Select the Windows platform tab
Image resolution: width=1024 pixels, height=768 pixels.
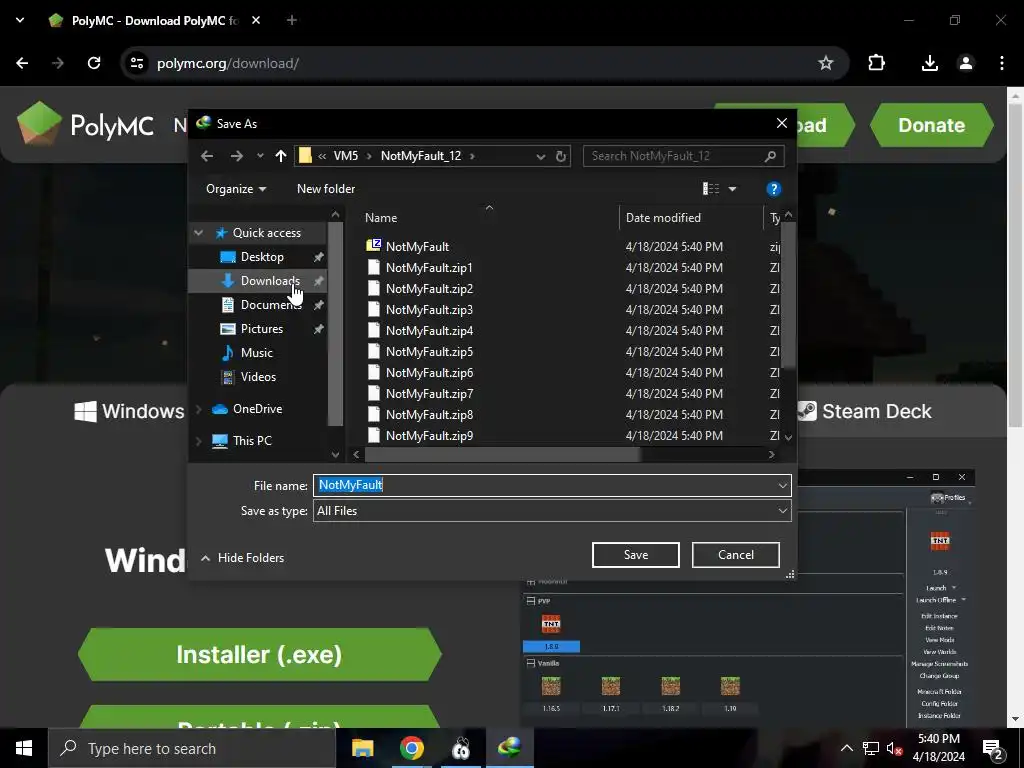[129, 411]
